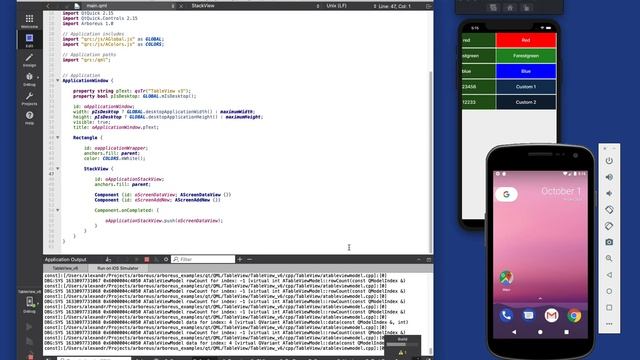Click the simulator toolbar home icon
The image size is (640, 360).
click(x=510, y=8)
